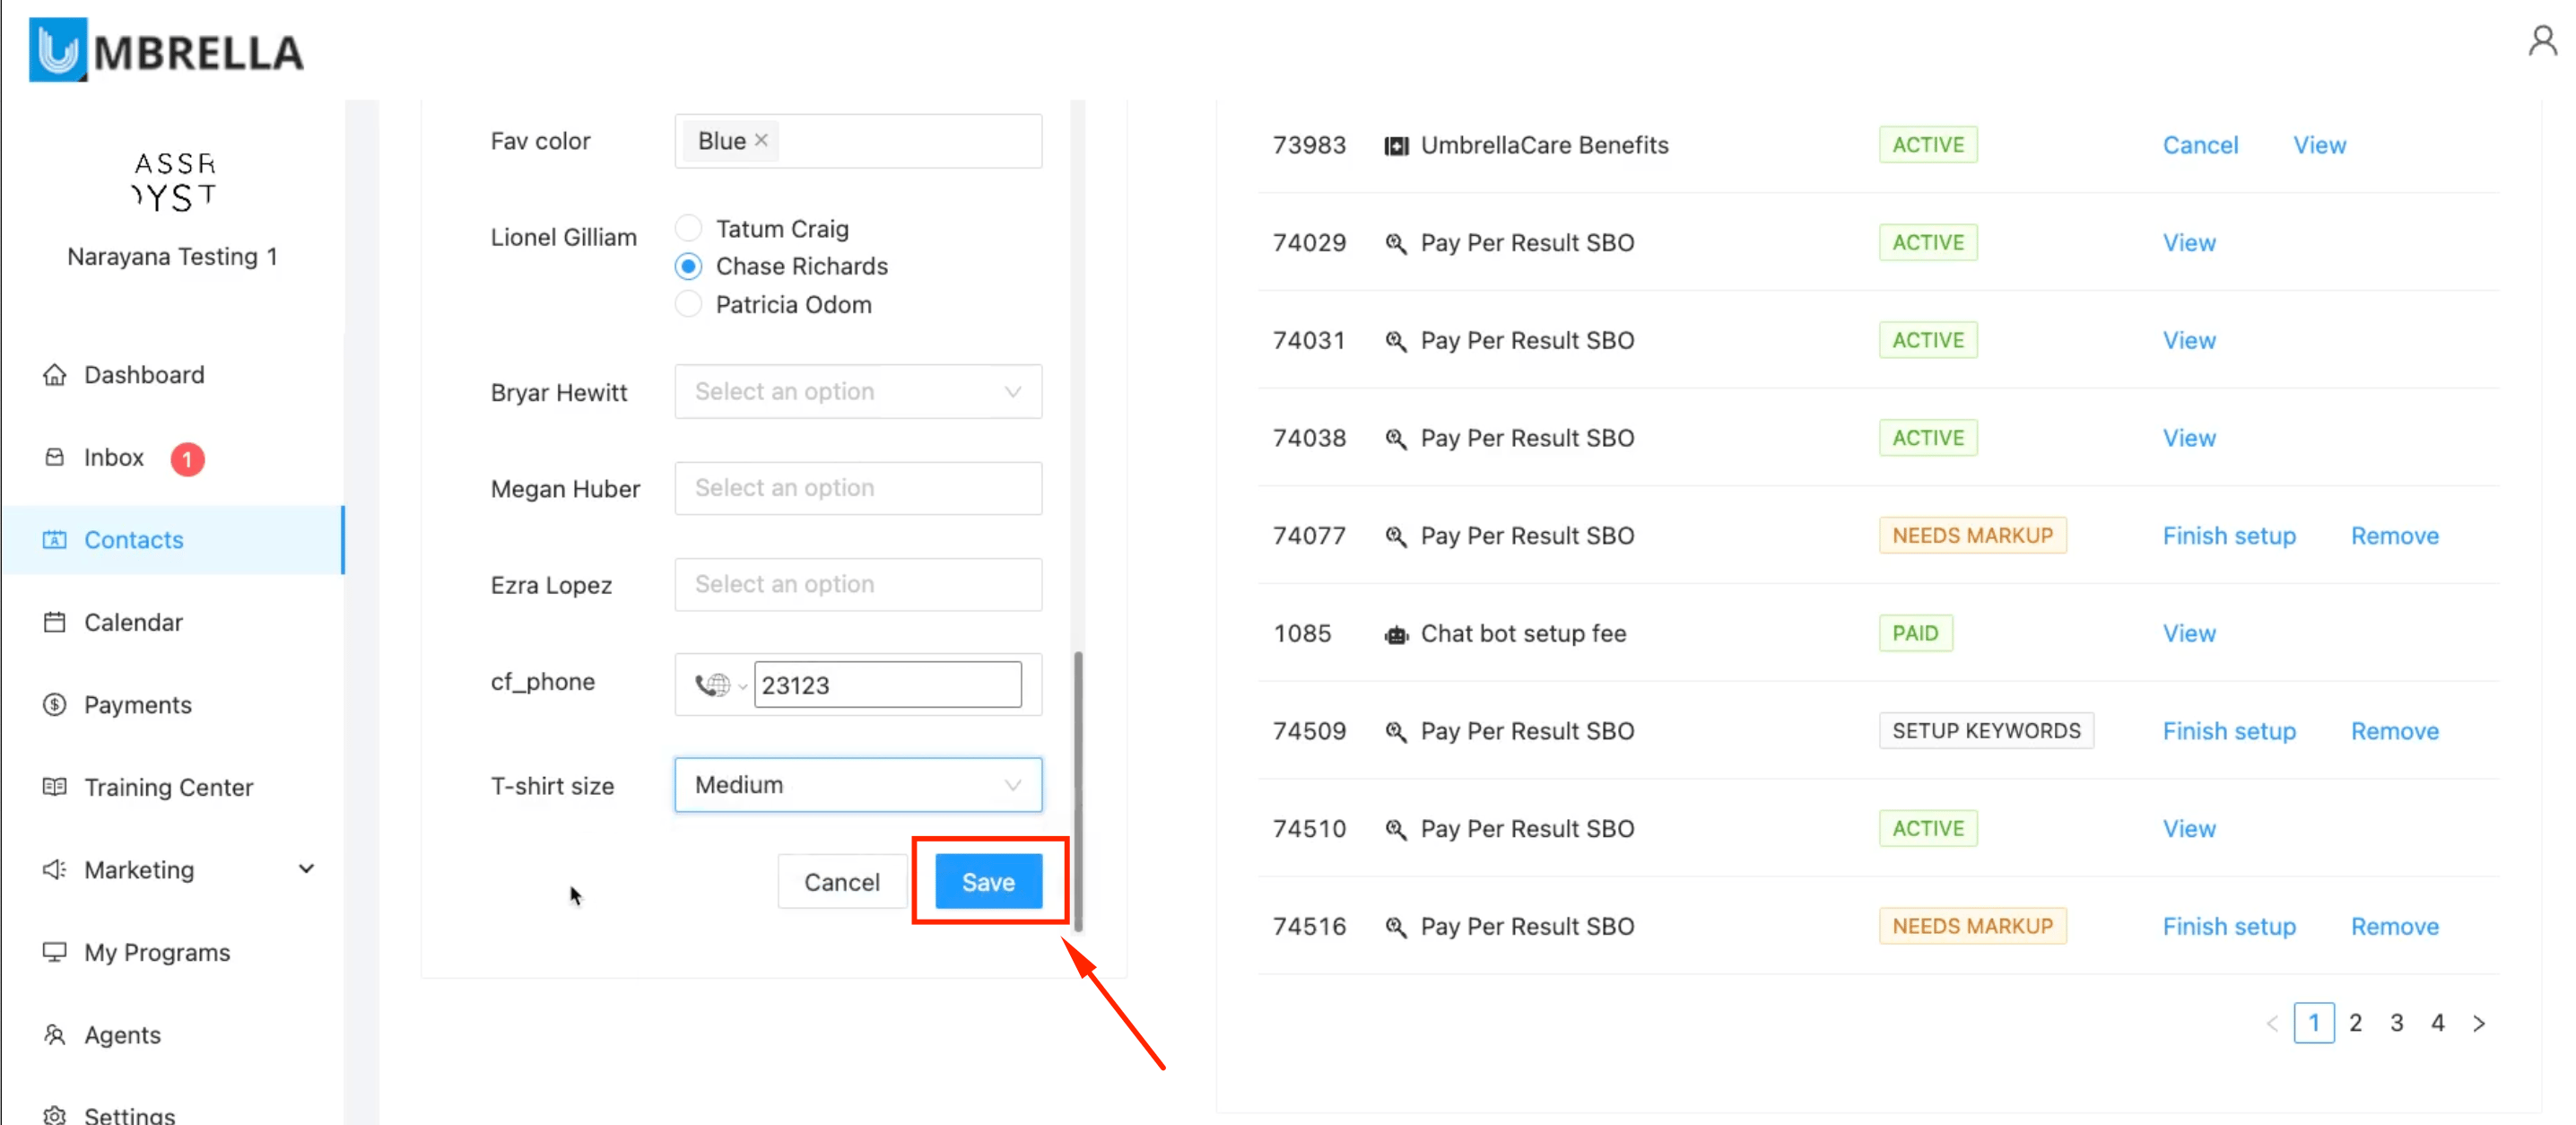Viewport: 2576px width, 1125px height.
Task: Click the Inbox notification badge
Action: point(187,459)
